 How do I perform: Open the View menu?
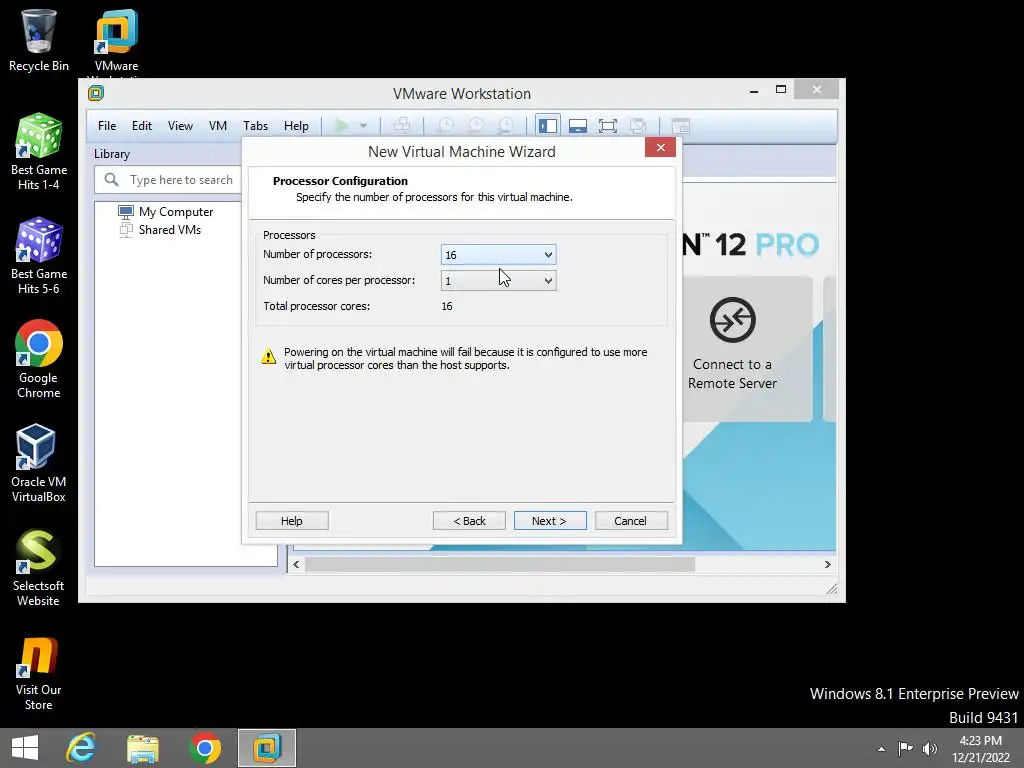tap(180, 125)
